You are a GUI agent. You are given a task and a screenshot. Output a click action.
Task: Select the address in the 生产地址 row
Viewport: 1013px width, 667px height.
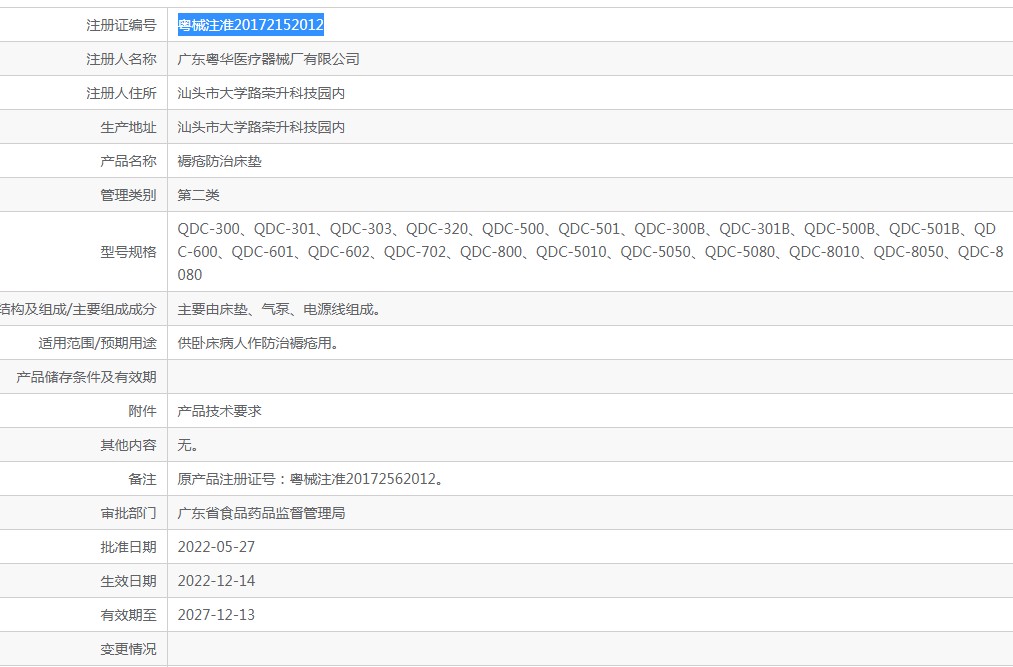(x=262, y=127)
